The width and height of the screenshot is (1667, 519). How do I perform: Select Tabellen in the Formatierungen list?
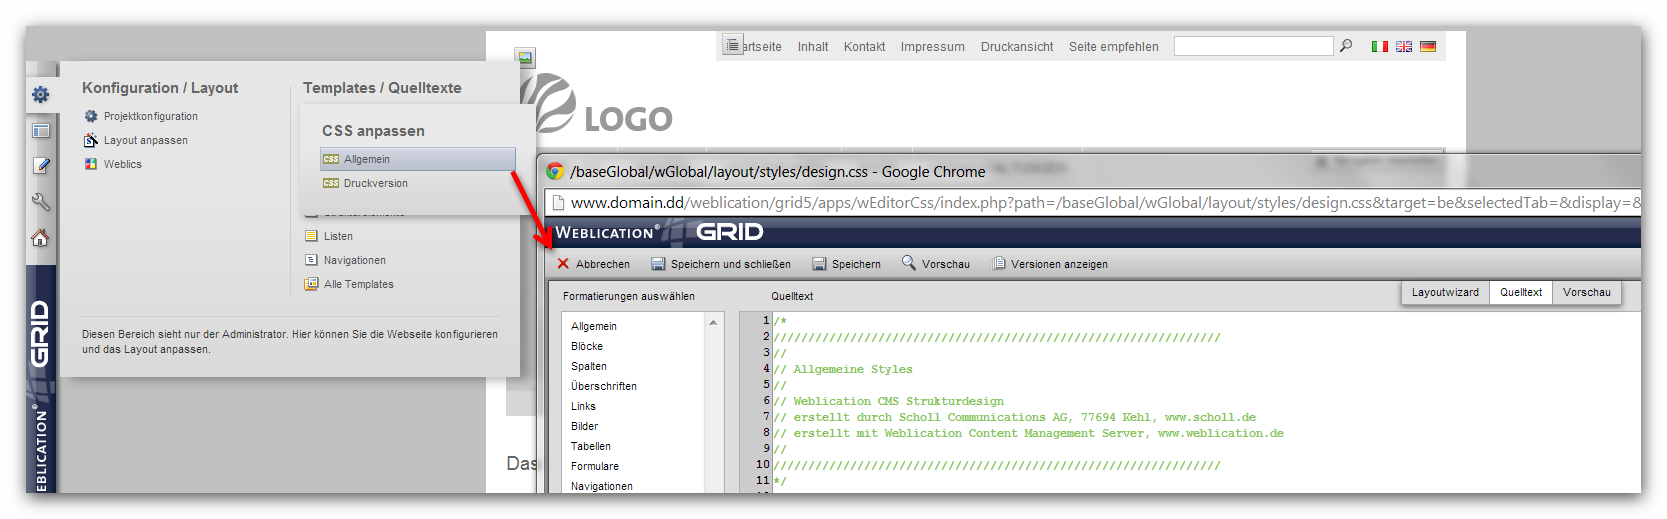pos(591,446)
